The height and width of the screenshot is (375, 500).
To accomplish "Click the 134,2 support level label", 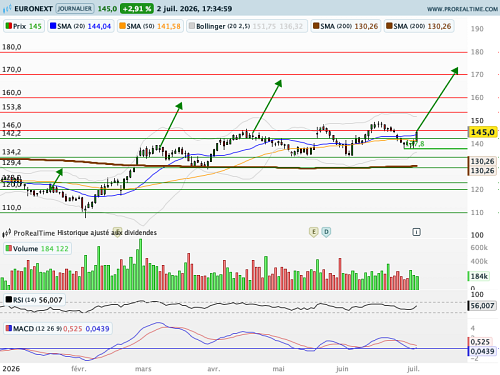I will click(12, 152).
